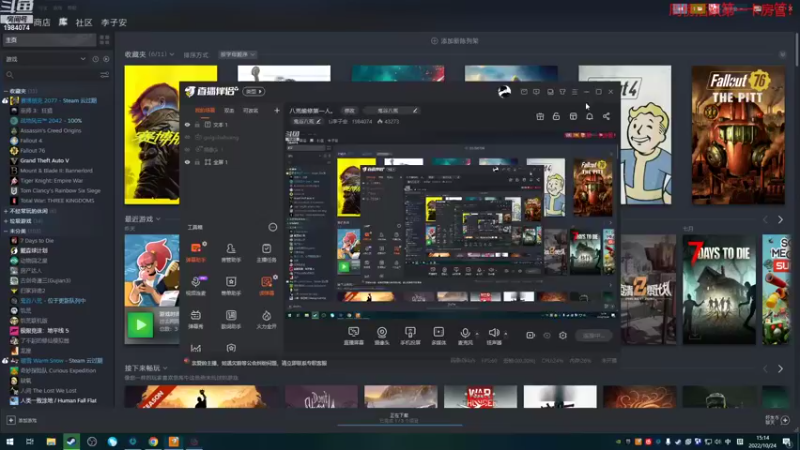
Task: Open Steam advanced filter sliders icon
Action: pos(105,75)
